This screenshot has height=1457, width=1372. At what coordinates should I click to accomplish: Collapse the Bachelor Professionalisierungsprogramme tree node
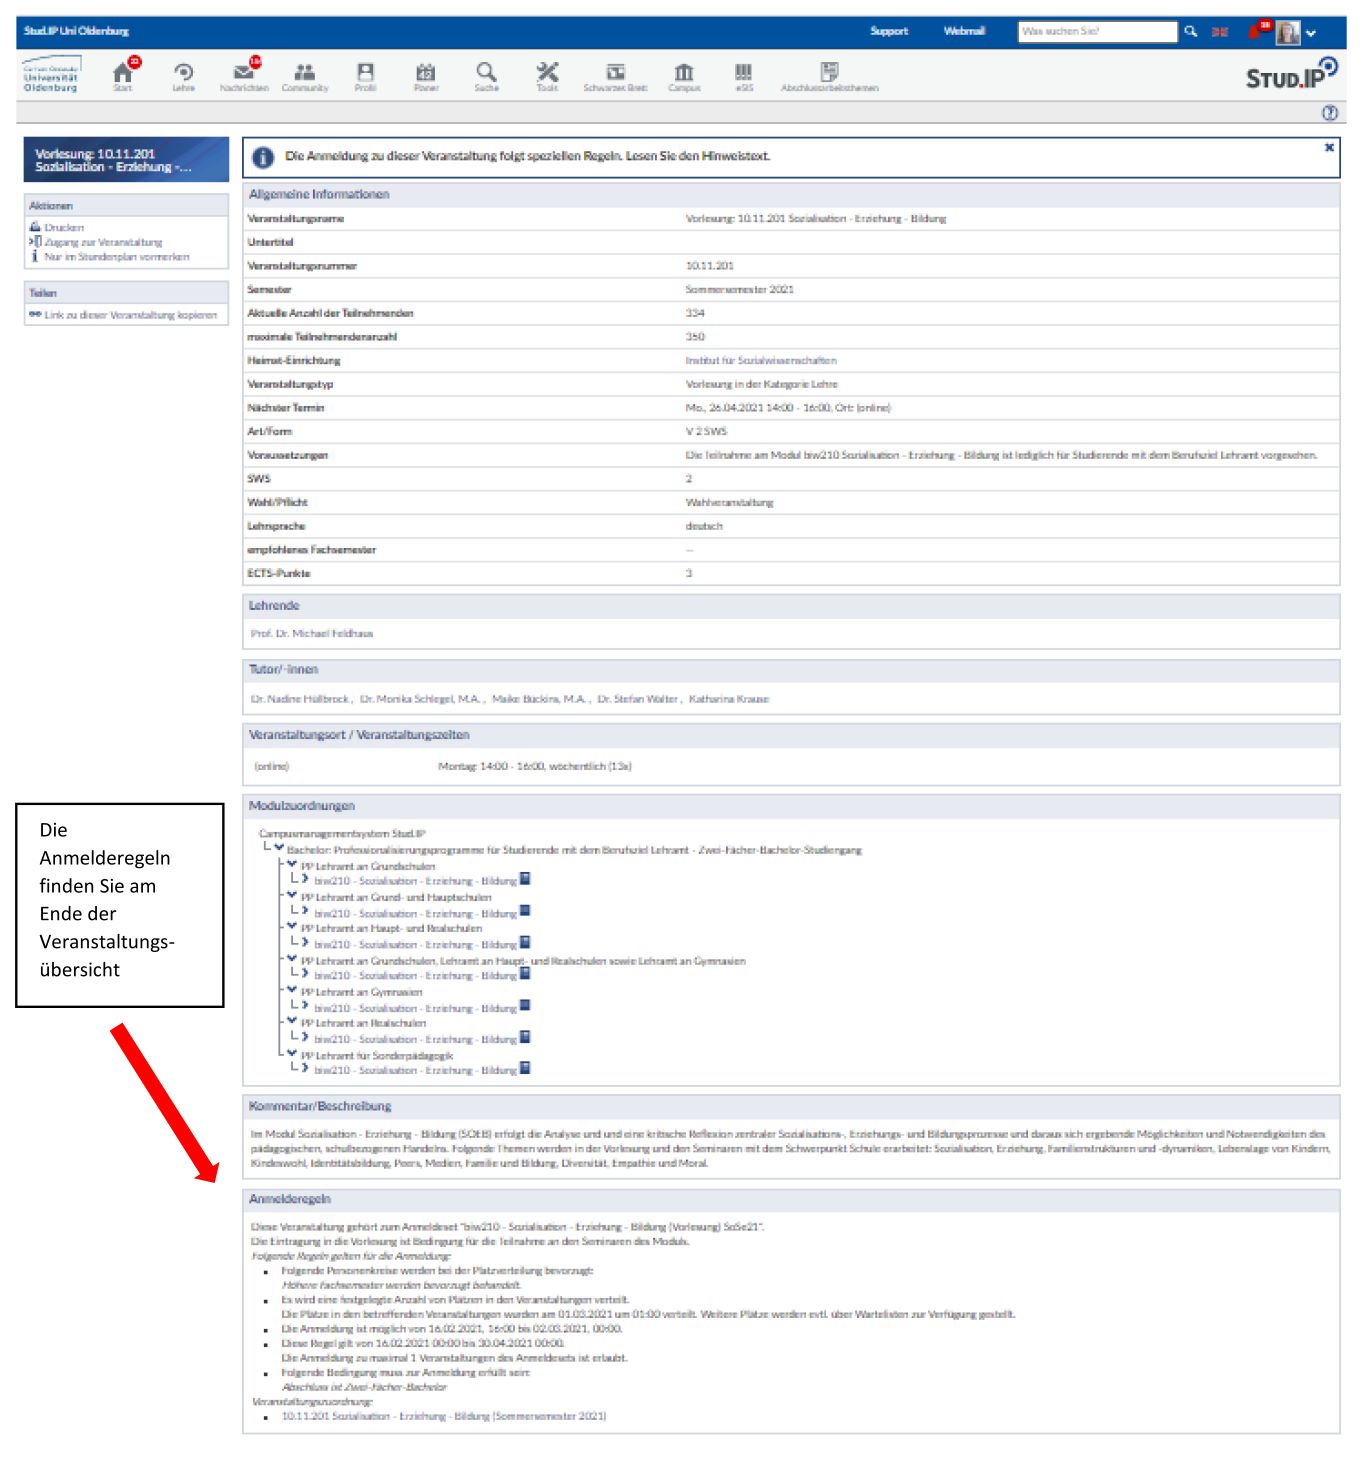pyautogui.click(x=279, y=848)
